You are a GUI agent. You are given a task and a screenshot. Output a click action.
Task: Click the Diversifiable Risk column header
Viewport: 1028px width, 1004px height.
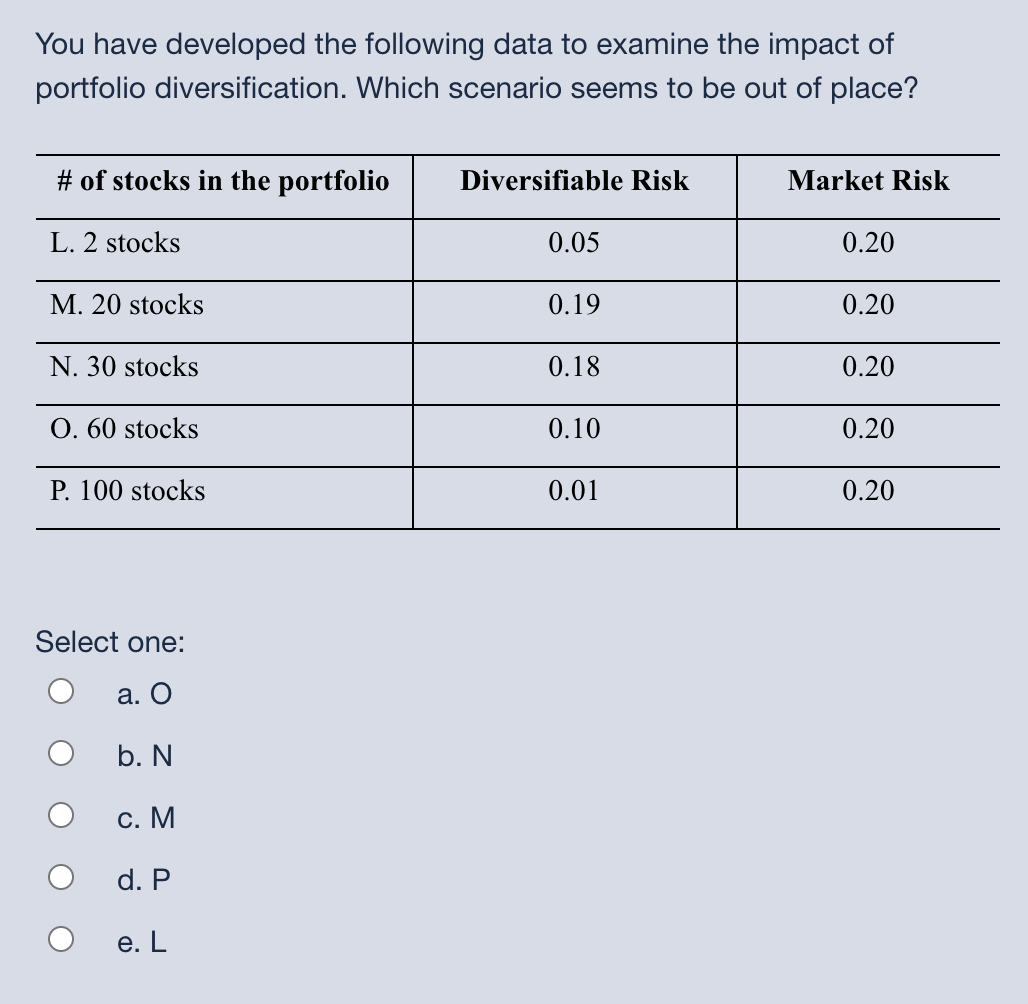tap(573, 181)
